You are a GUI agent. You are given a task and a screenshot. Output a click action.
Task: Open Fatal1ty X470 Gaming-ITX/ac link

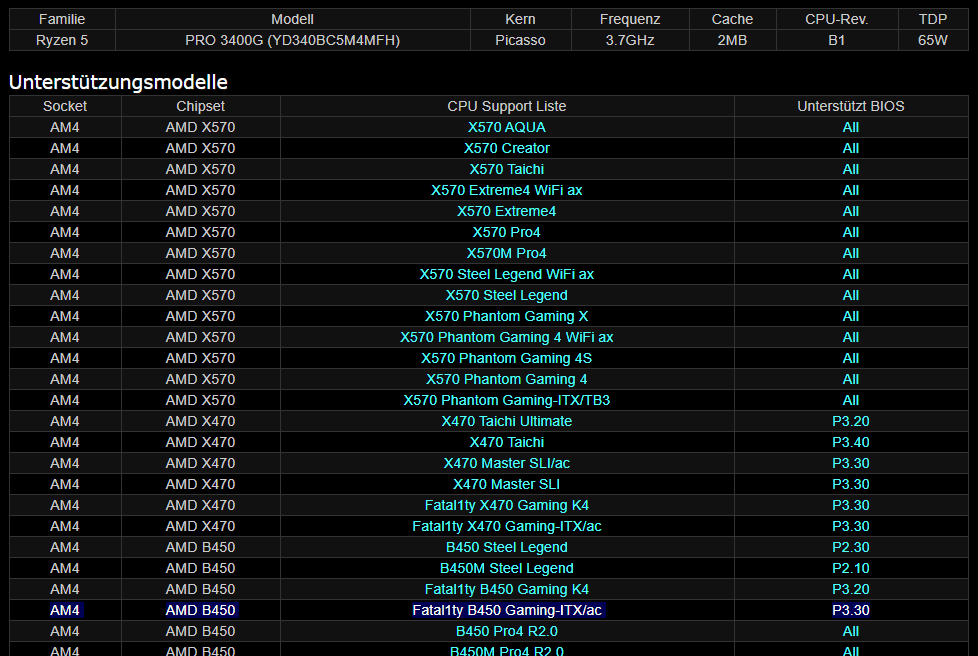pos(506,526)
